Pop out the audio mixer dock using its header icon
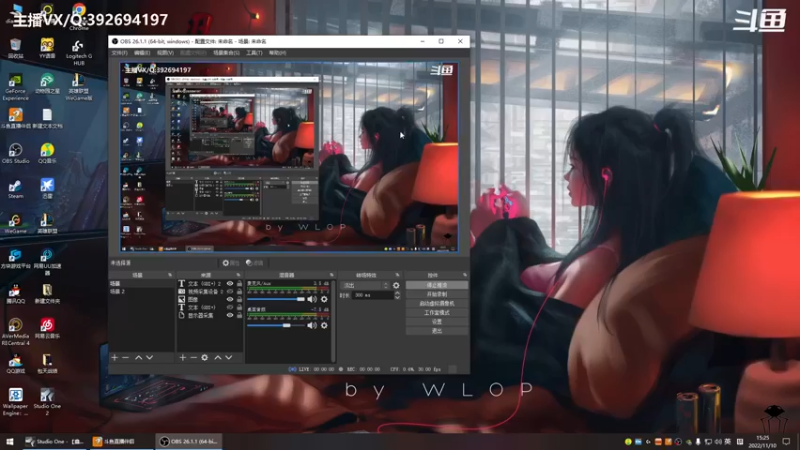Viewport: 800px width, 450px height. click(332, 275)
